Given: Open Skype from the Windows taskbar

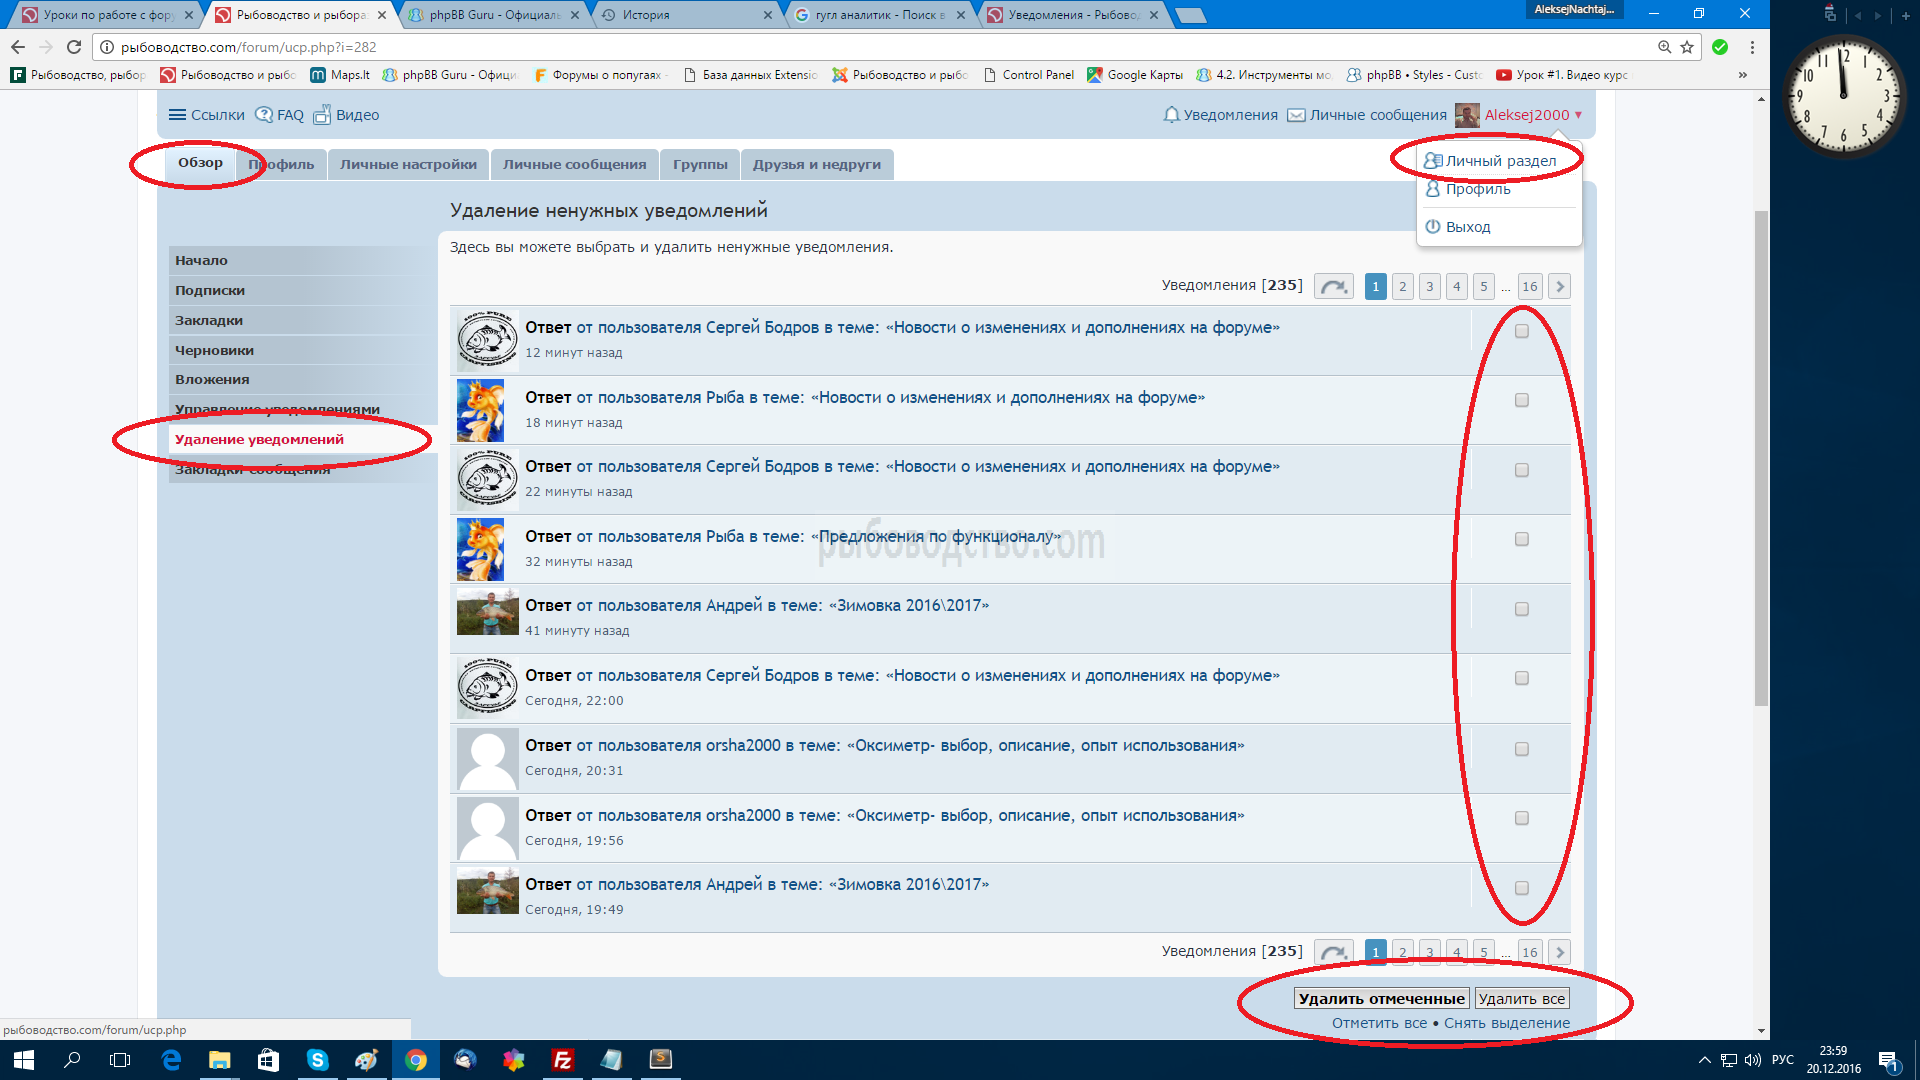Looking at the screenshot, I should pyautogui.click(x=317, y=1060).
